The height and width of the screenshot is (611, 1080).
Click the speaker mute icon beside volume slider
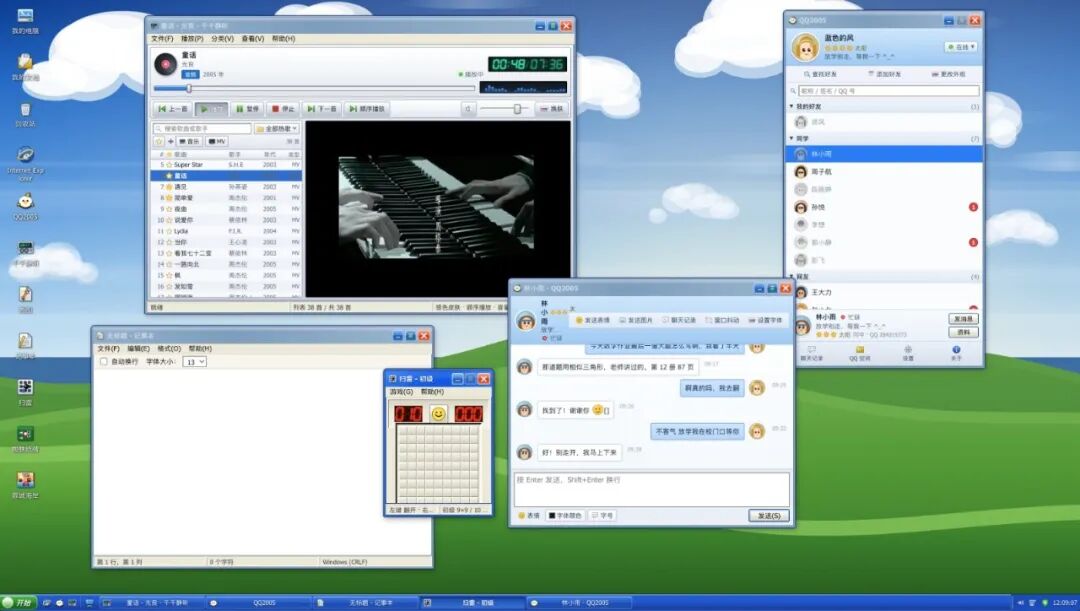[x=468, y=109]
